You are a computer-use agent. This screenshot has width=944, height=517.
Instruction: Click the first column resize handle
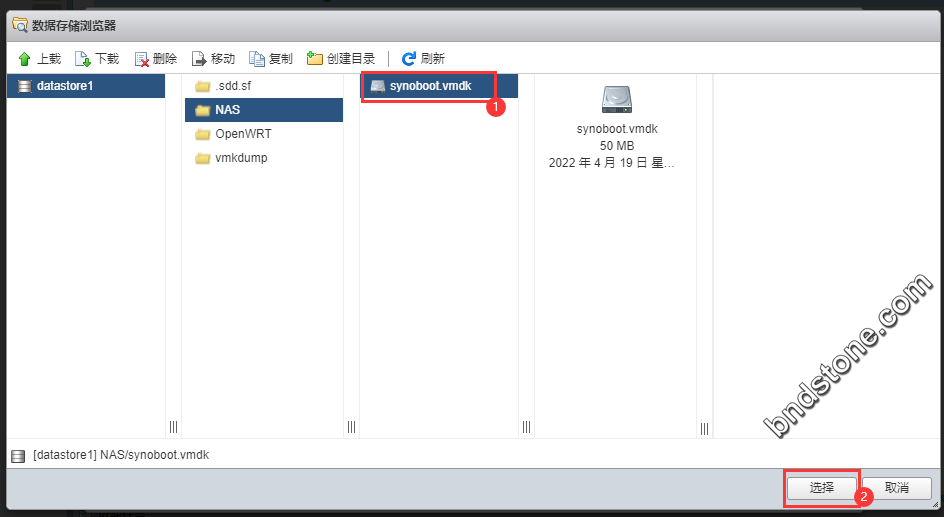pos(173,427)
